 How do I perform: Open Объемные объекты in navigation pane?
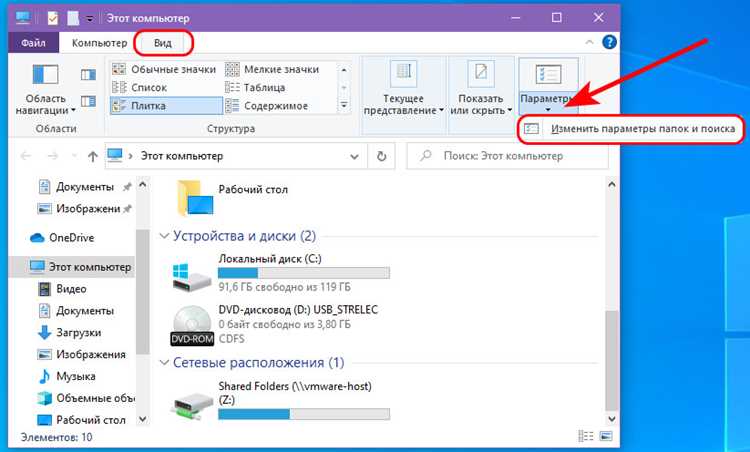click(x=86, y=398)
